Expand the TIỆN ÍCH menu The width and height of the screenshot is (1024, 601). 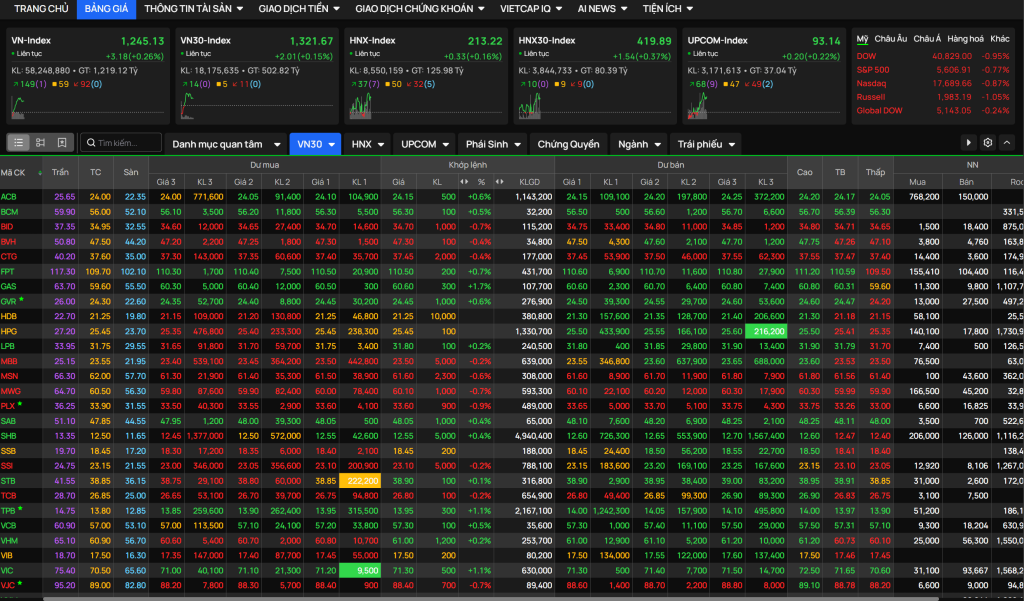[667, 8]
